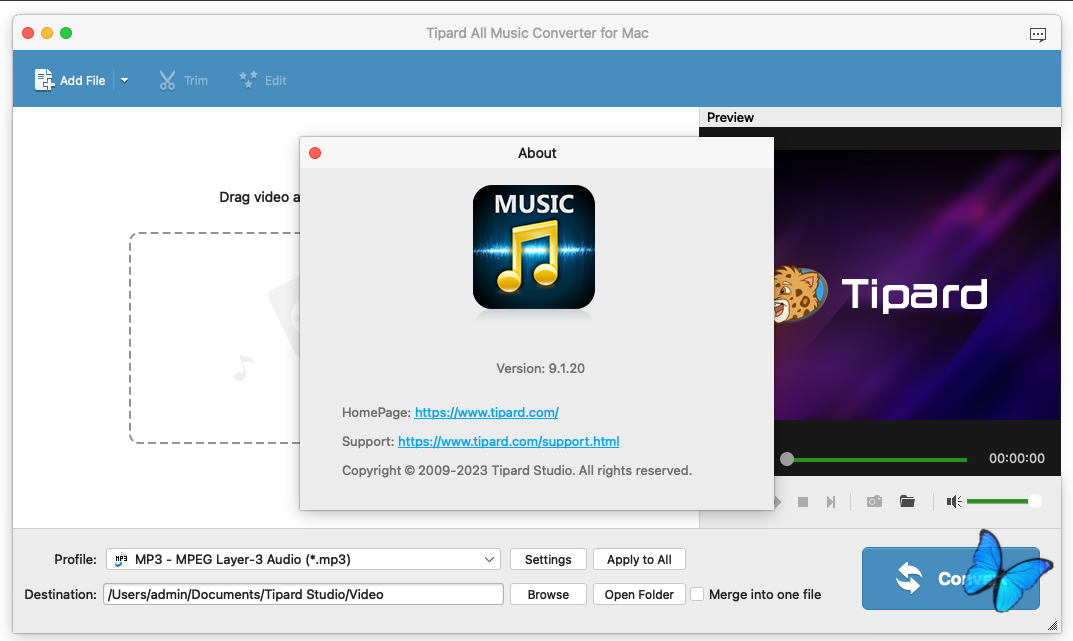Open the snapshot folder icon
The height and width of the screenshot is (641, 1073).
[907, 501]
